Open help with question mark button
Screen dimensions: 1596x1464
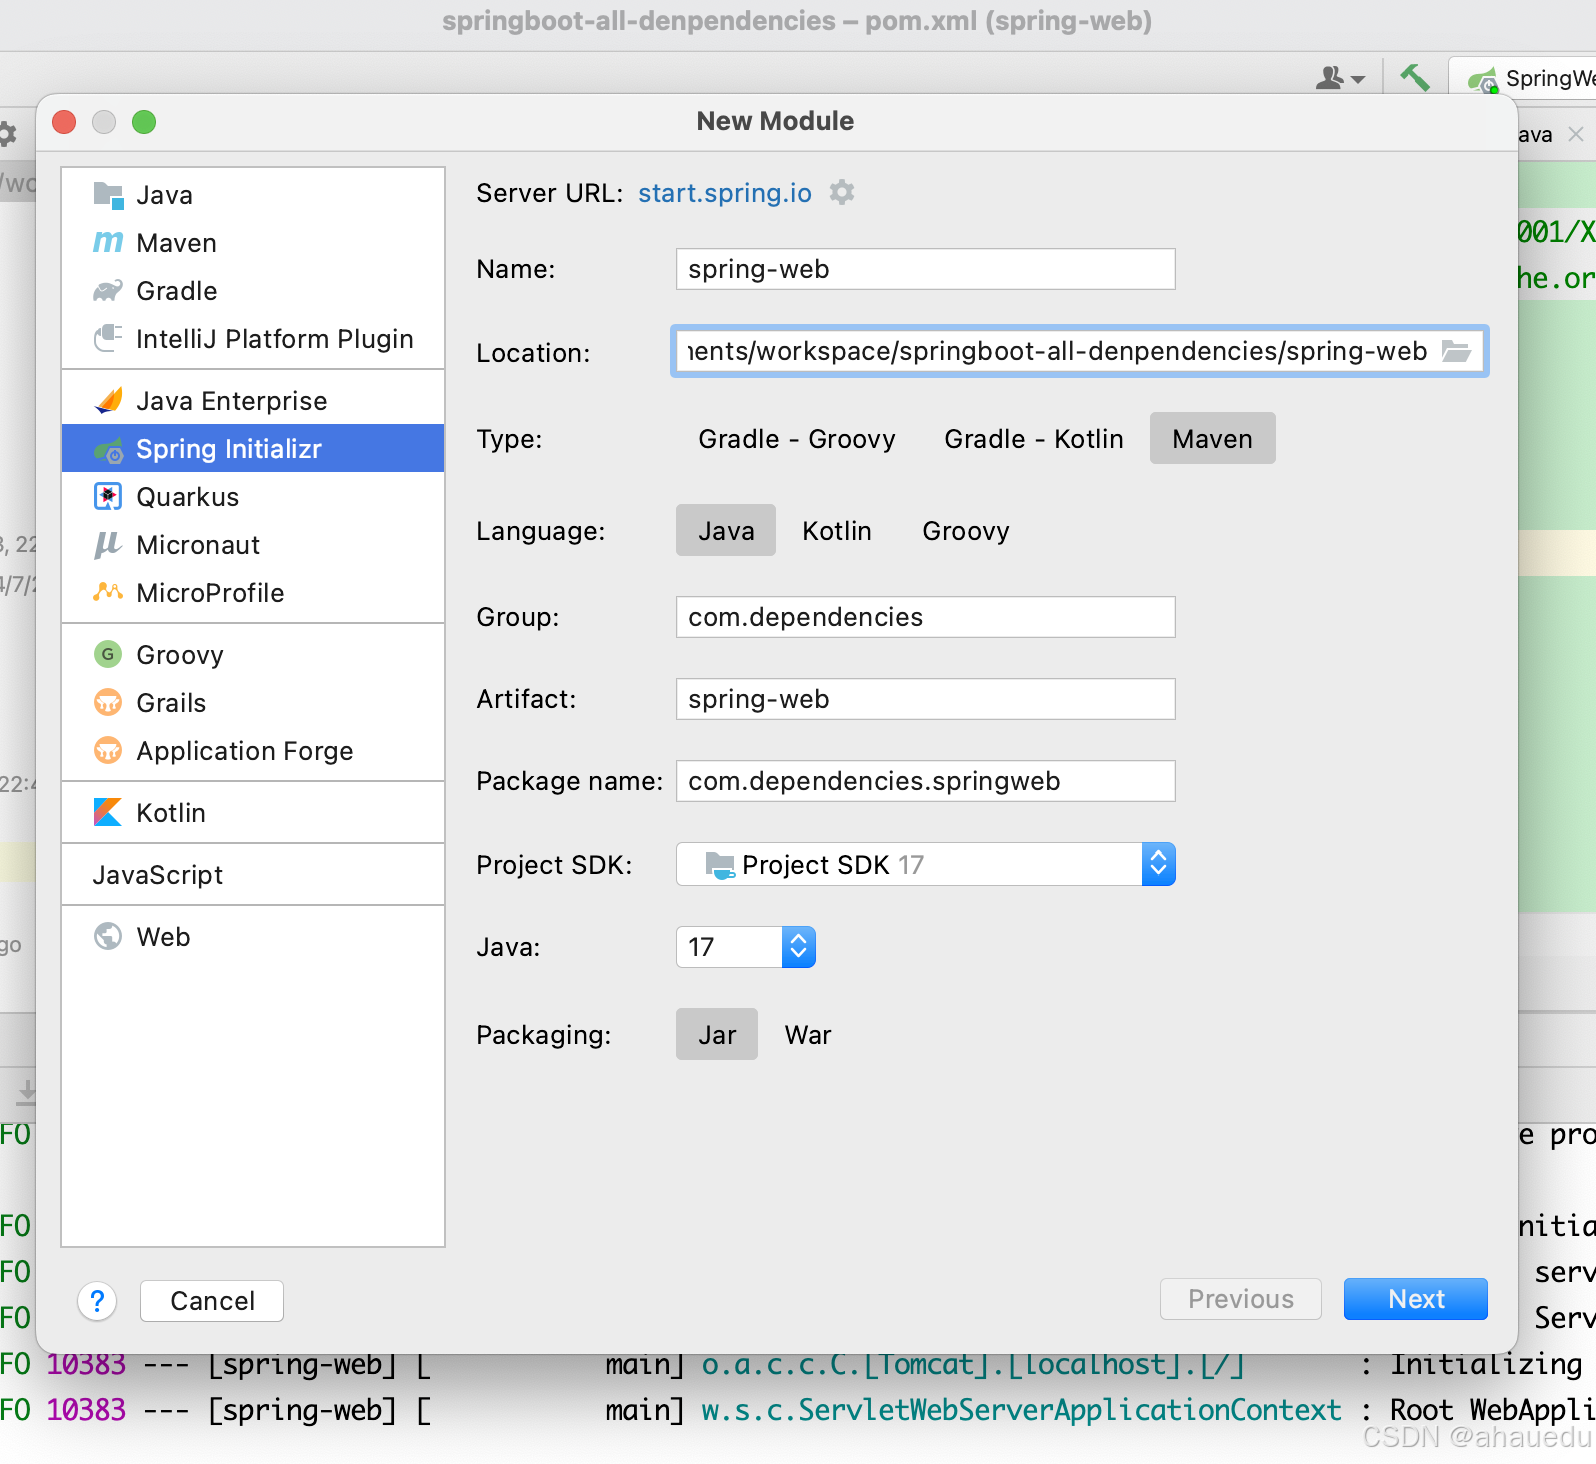(x=97, y=1301)
